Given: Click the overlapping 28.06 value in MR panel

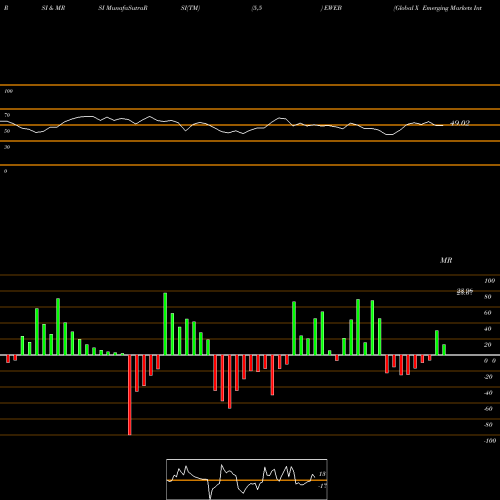Looking at the screenshot, I should (465, 292).
